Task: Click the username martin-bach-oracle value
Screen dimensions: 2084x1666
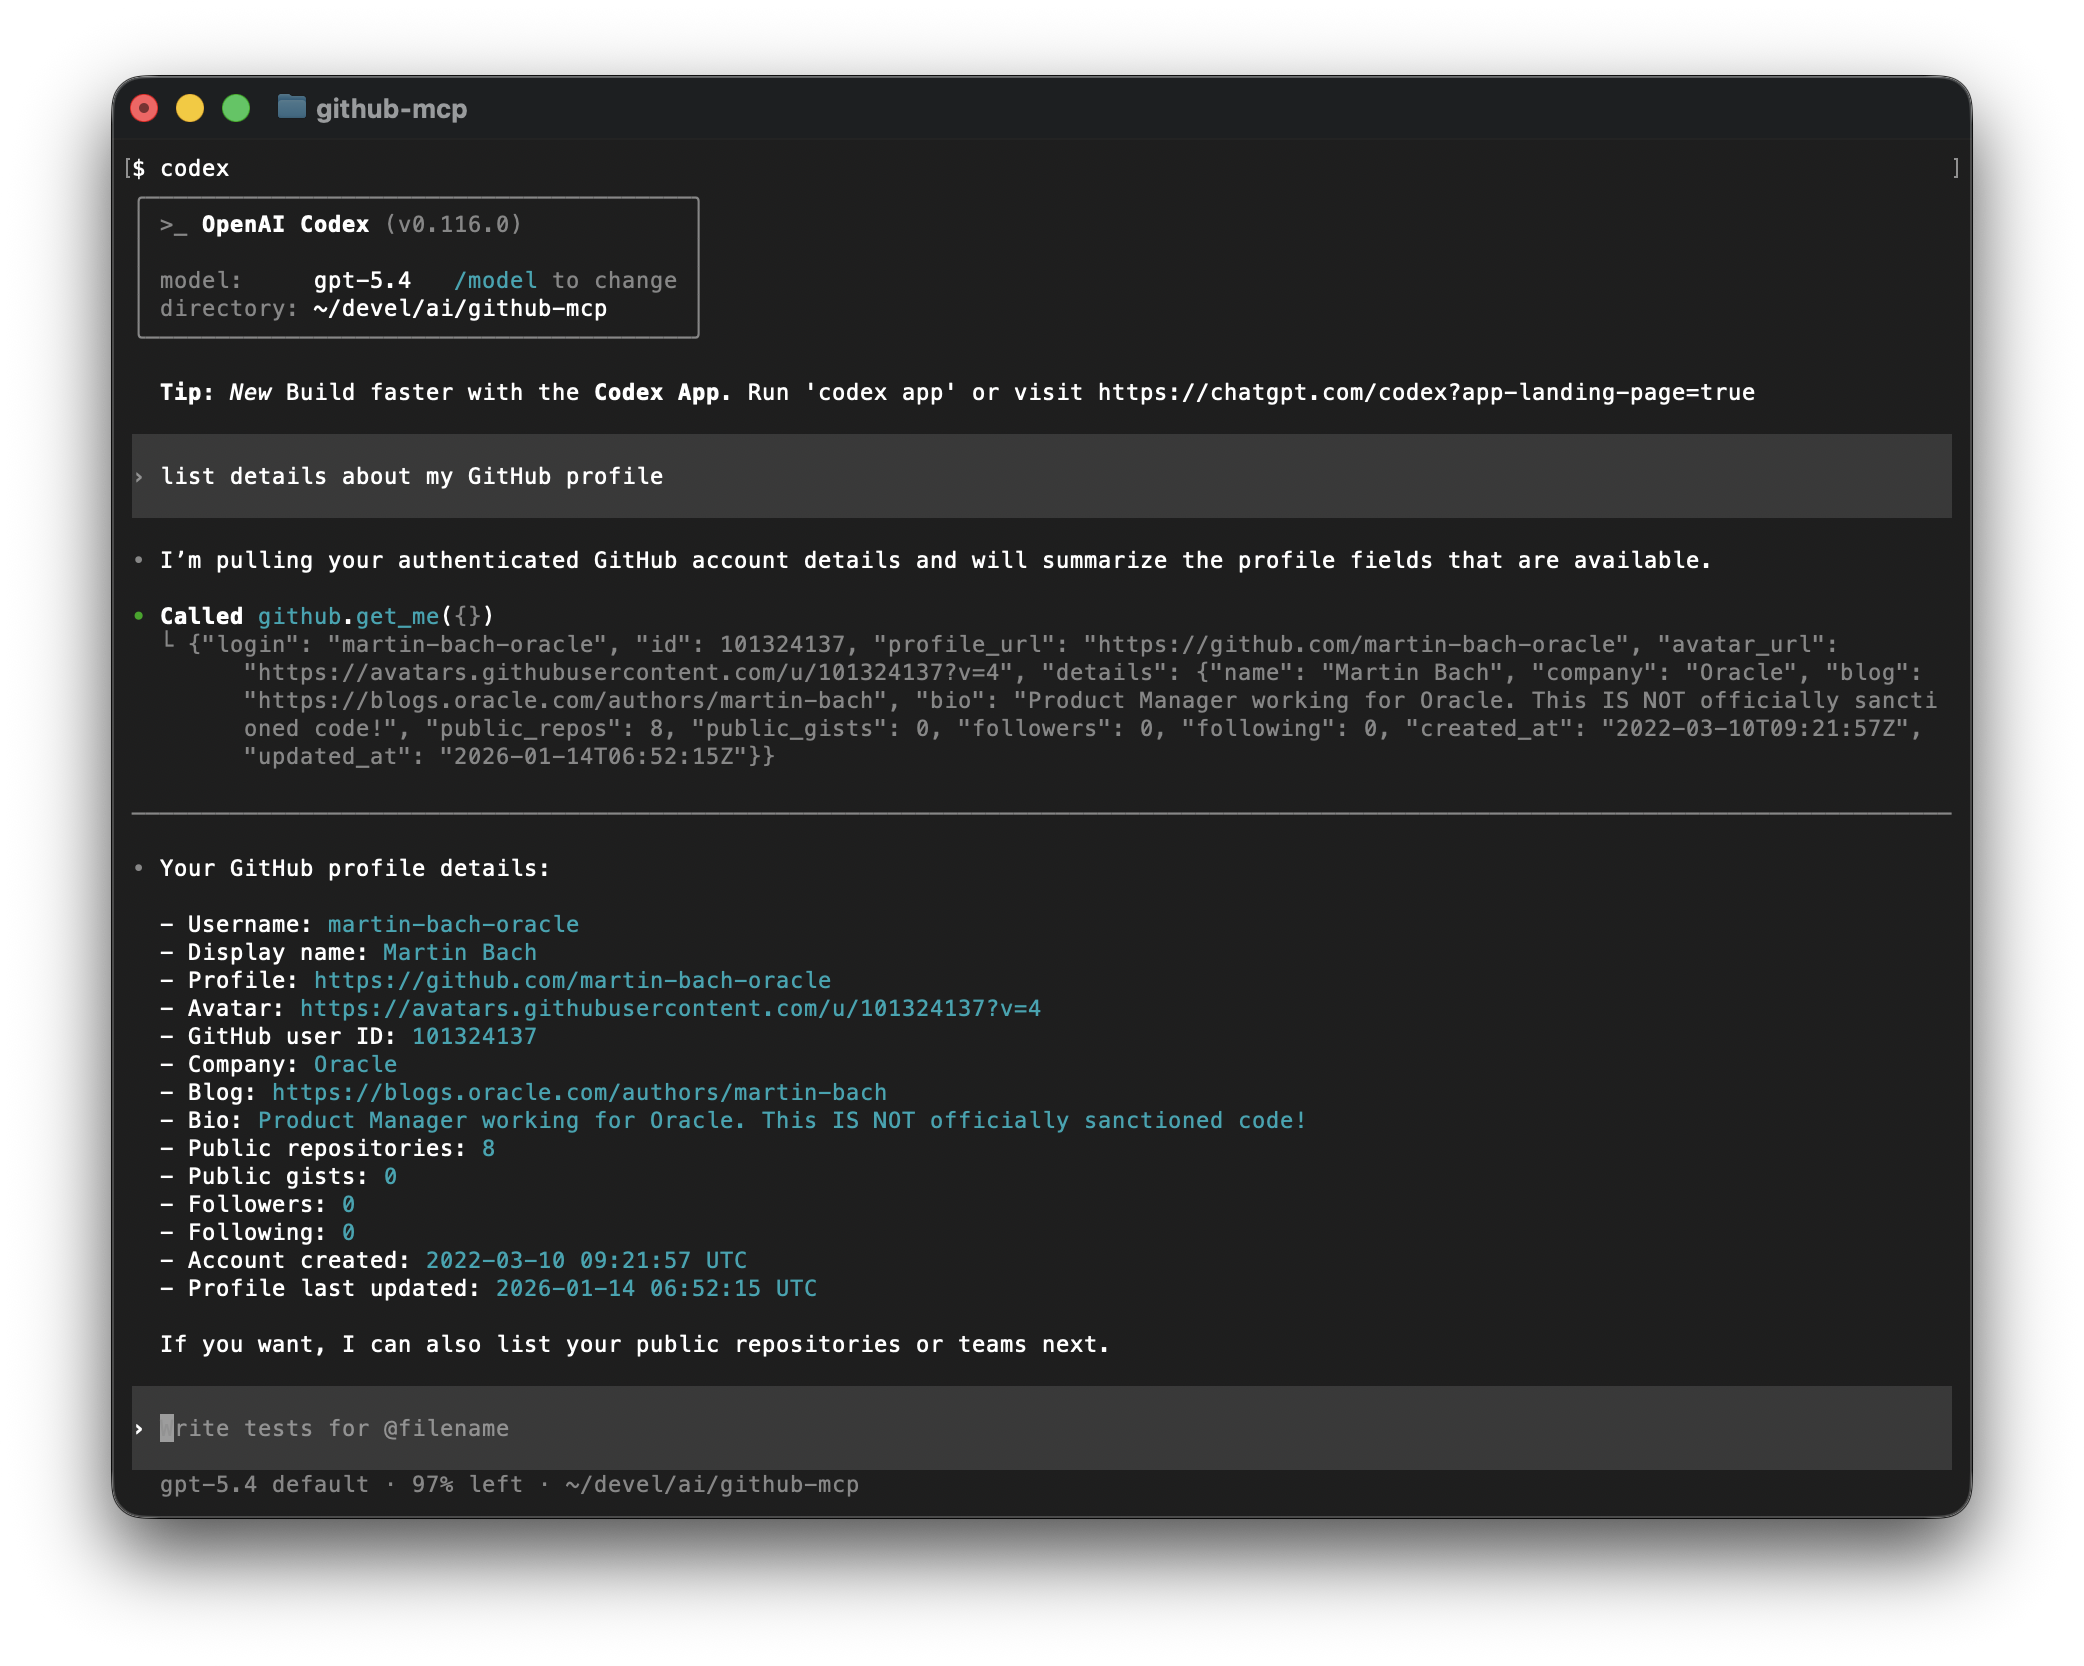Action: (x=453, y=925)
